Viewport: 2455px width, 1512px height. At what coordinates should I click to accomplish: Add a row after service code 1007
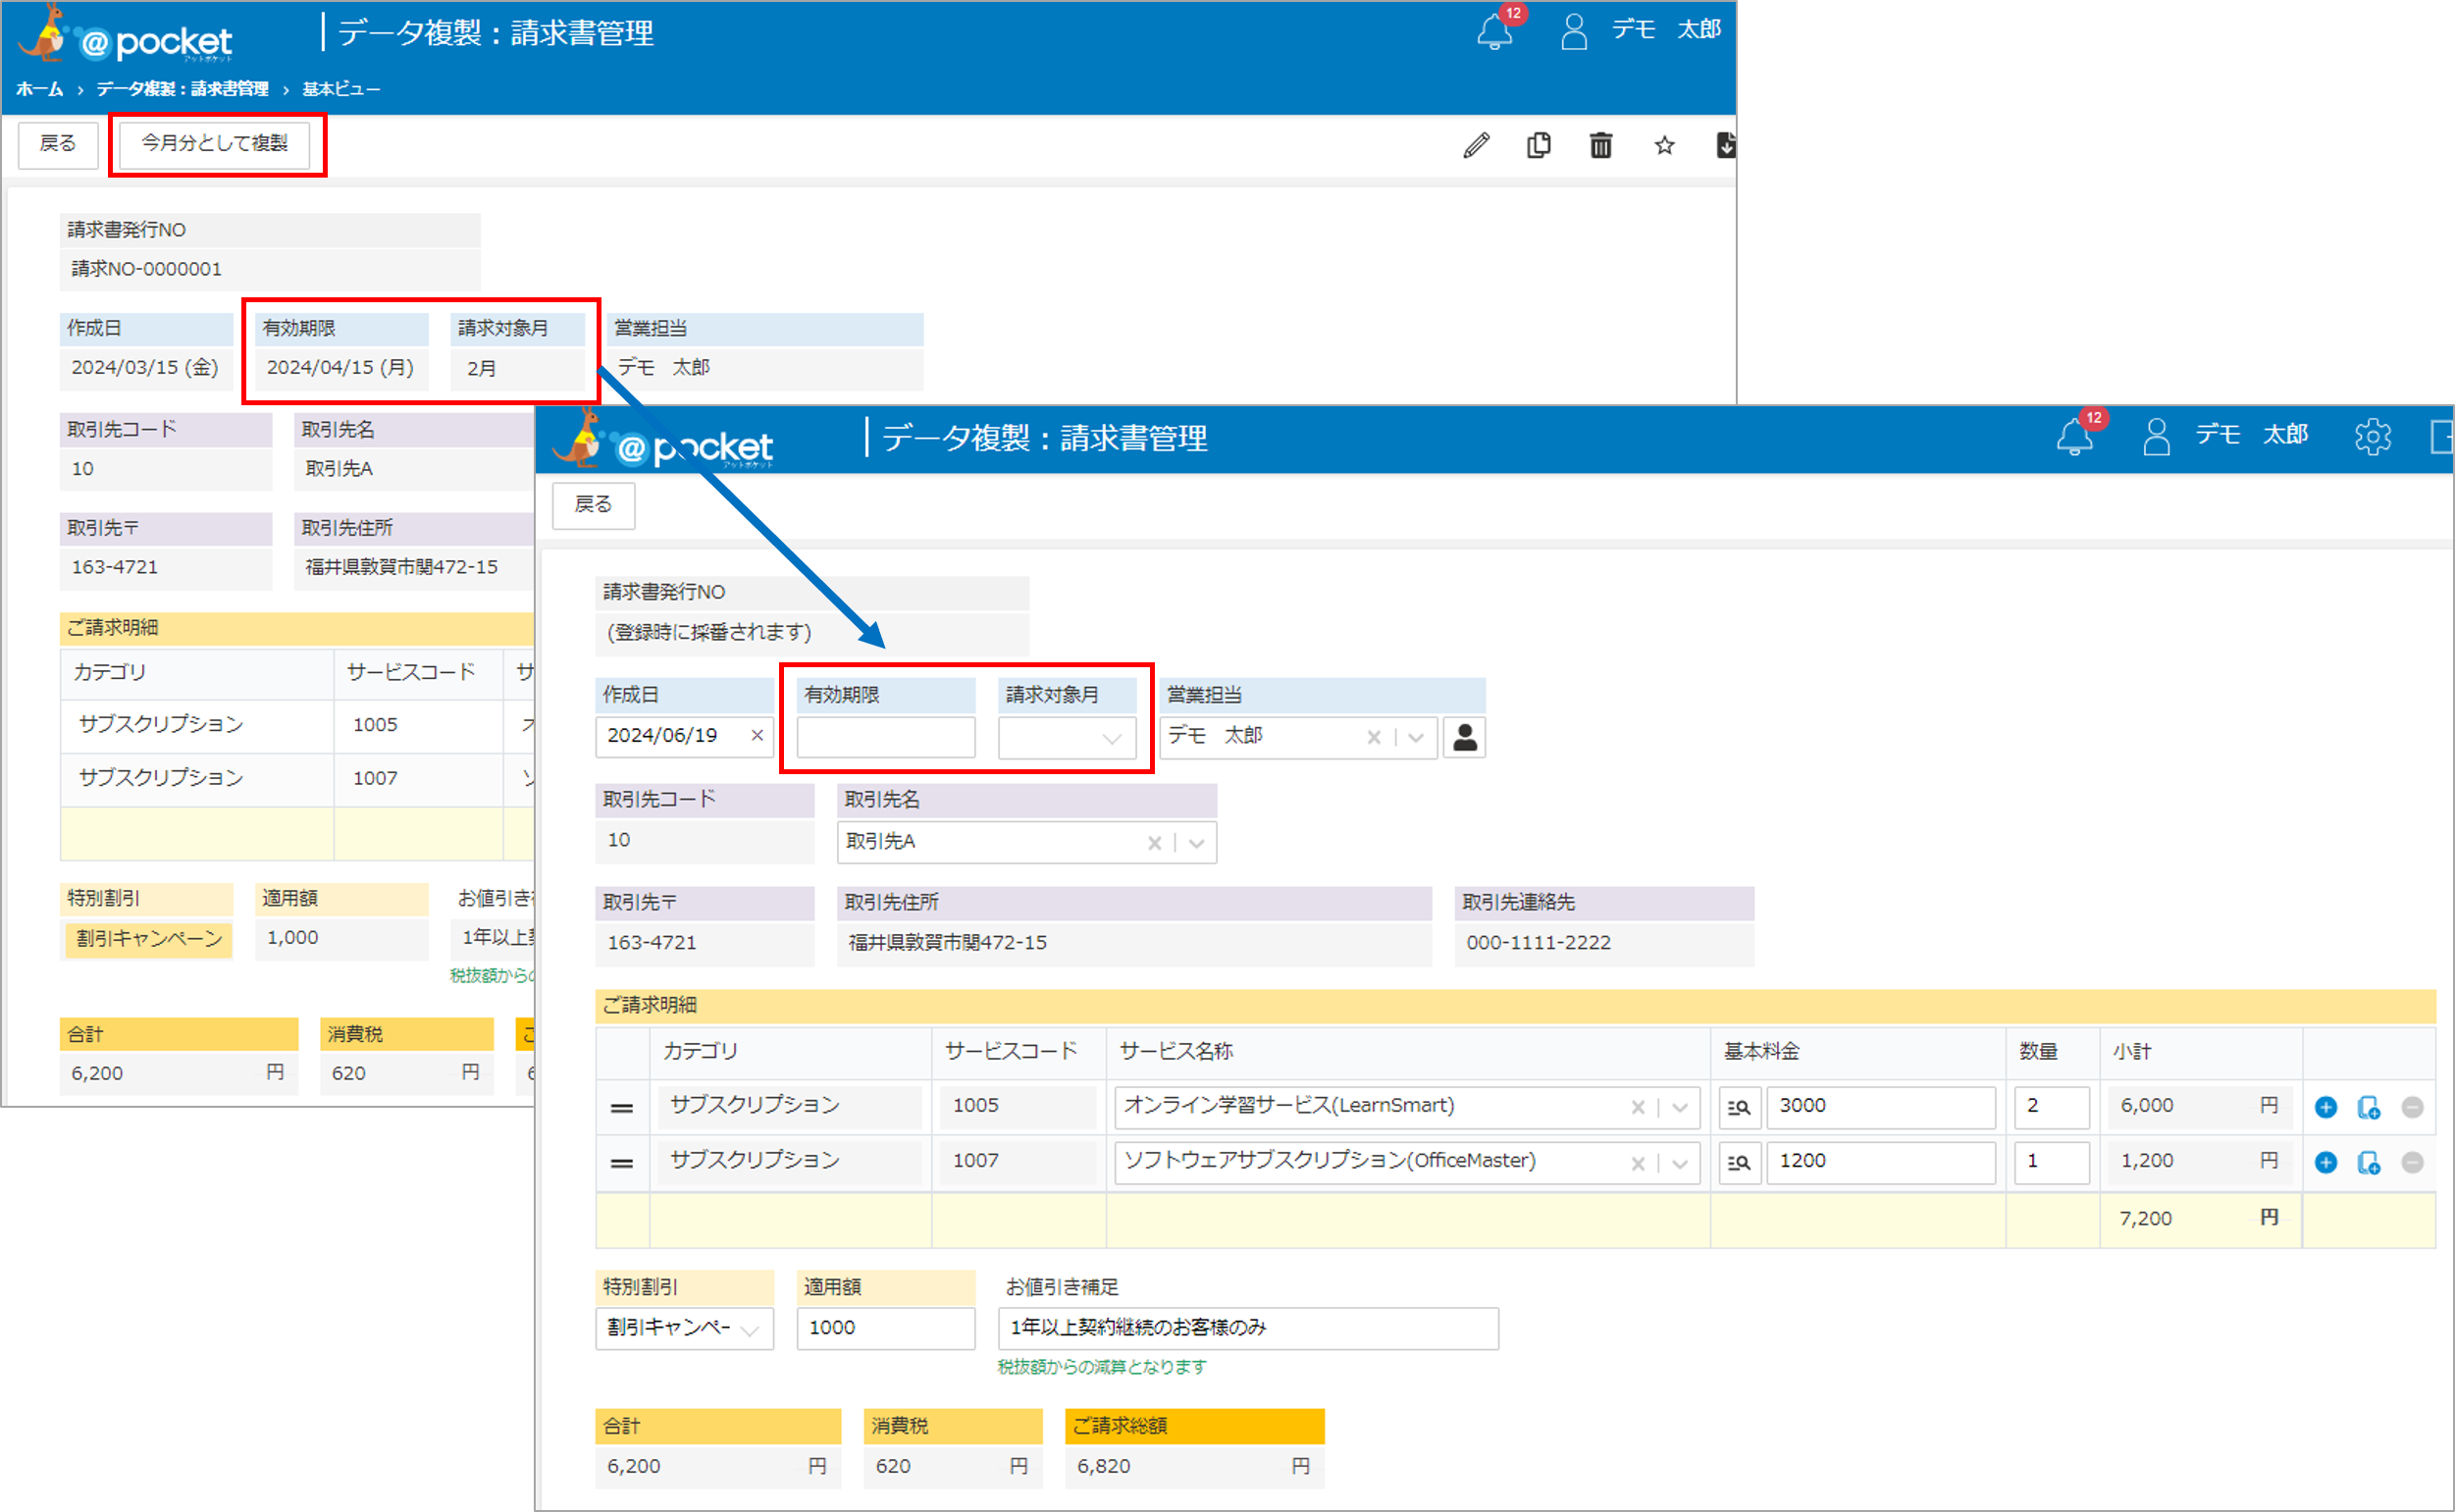point(2326,1162)
